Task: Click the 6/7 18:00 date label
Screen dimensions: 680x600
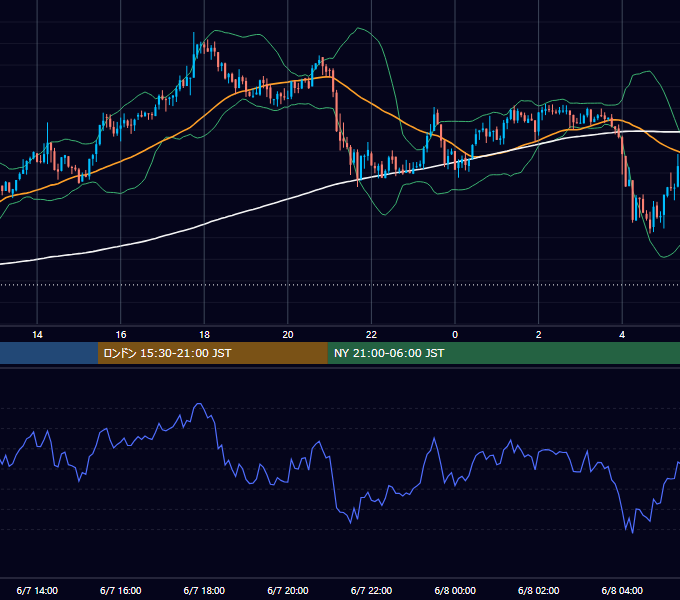Action: coord(204,590)
